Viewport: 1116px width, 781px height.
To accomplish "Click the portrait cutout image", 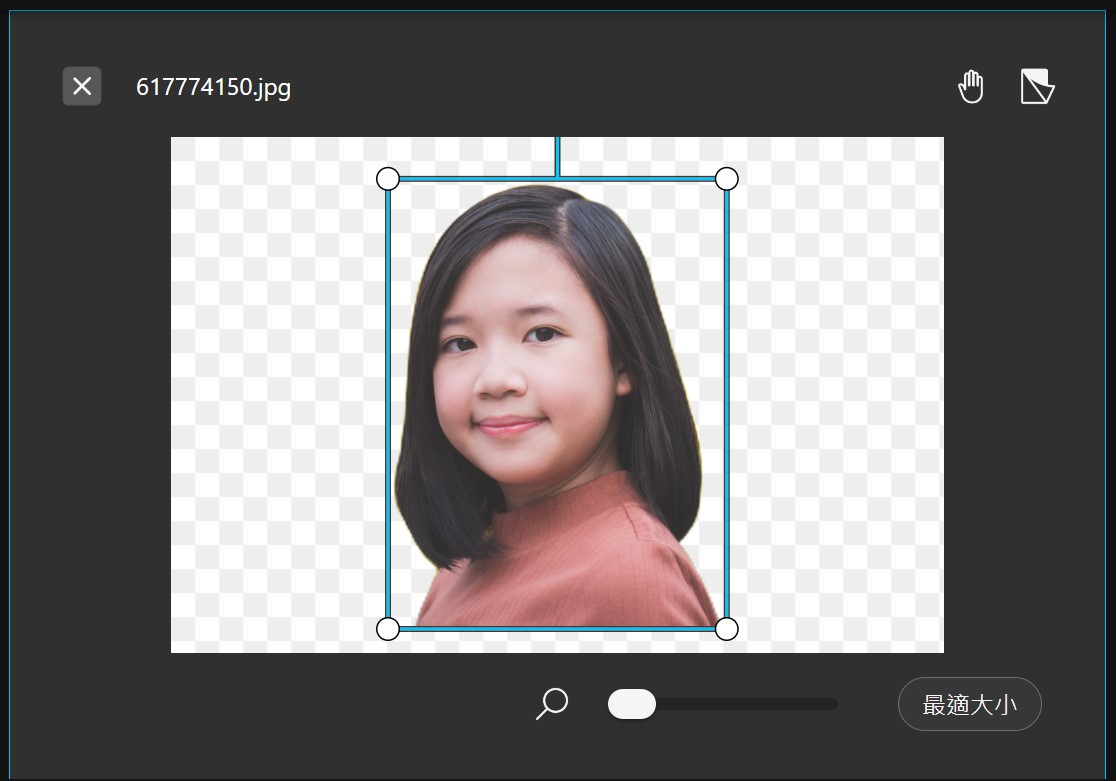I will coord(557,406).
